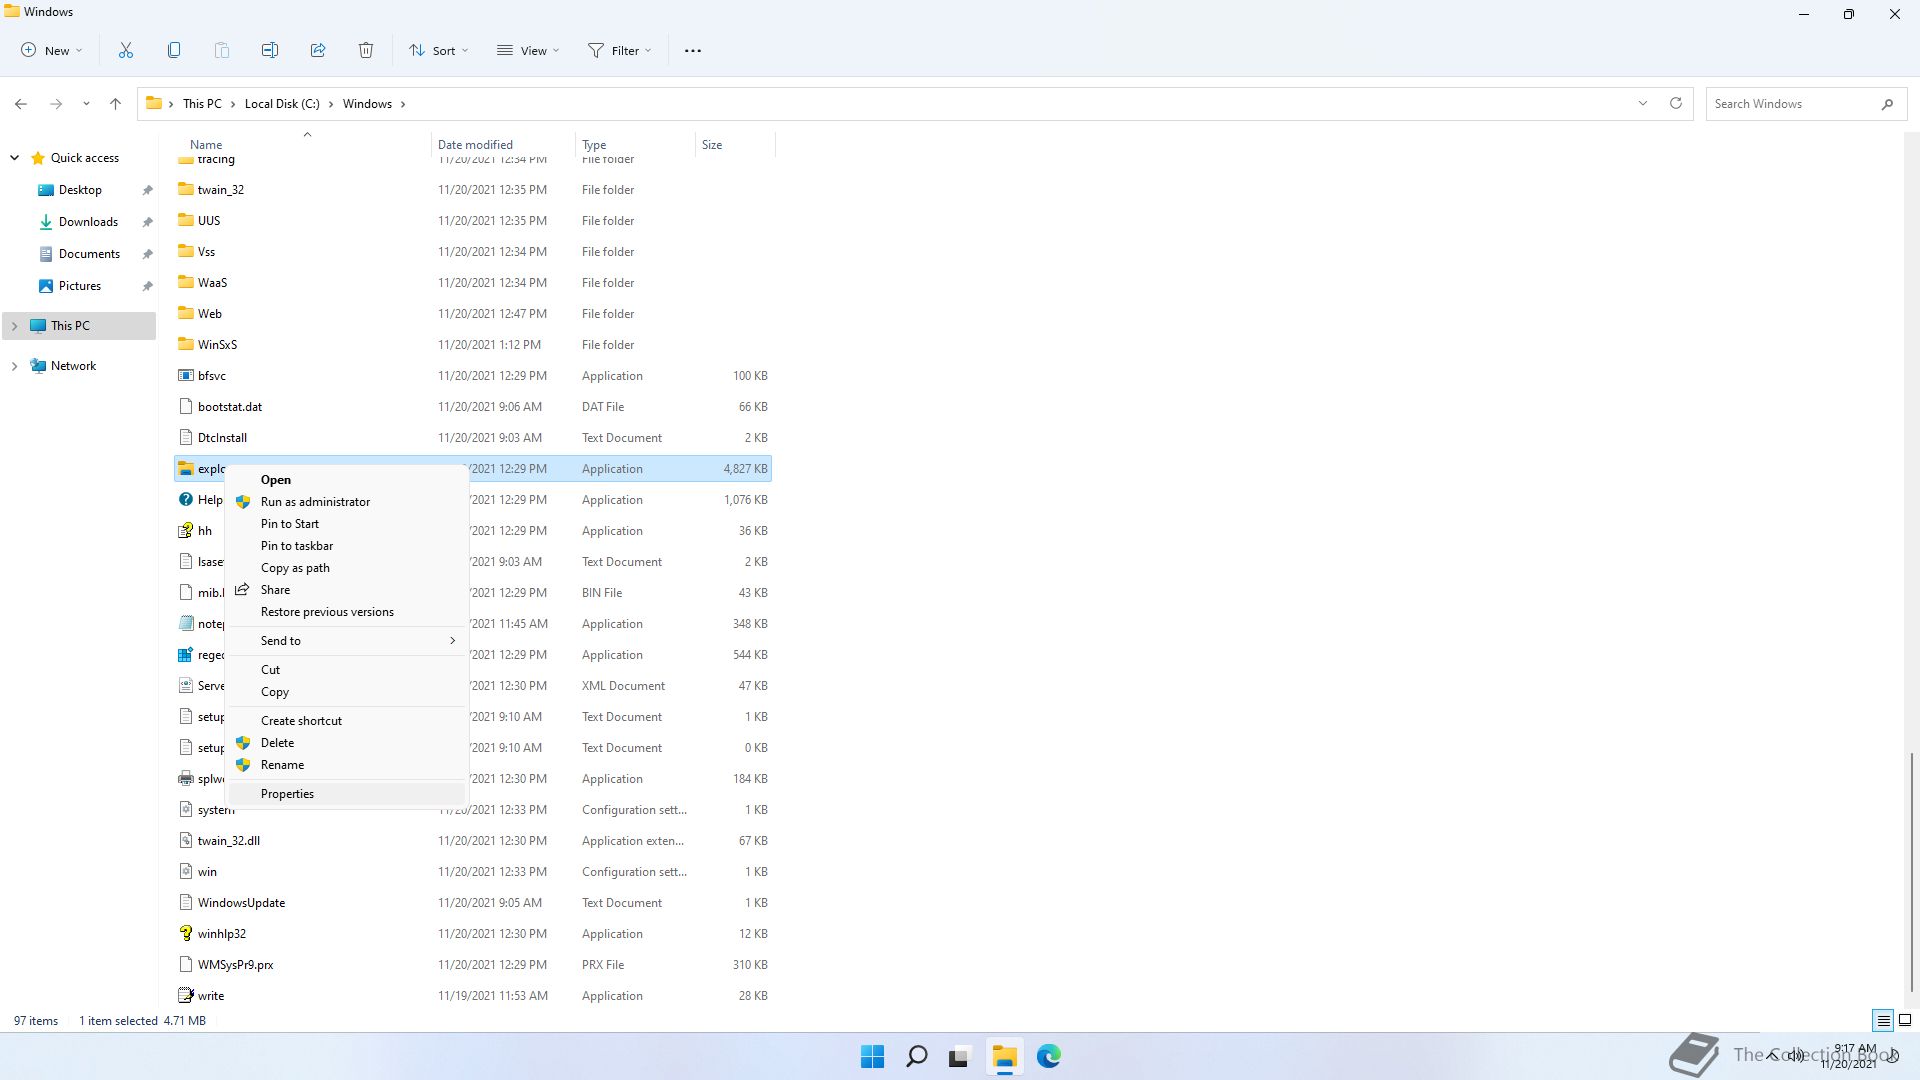Open Documents in Quick access

(x=89, y=254)
